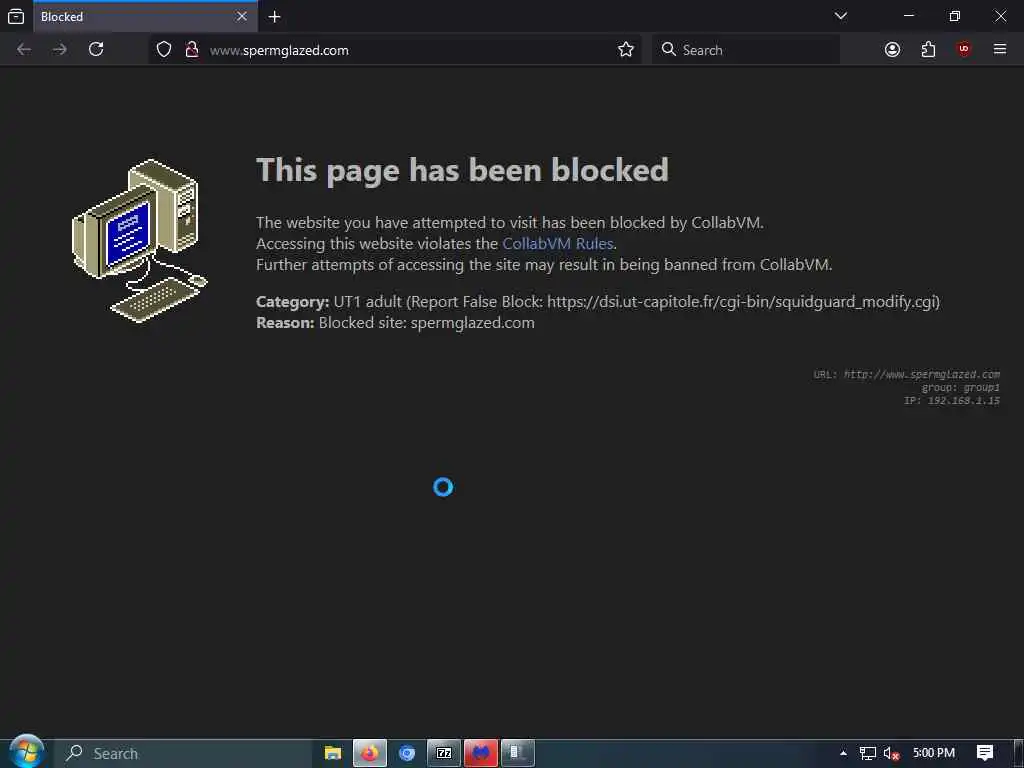Open File Explorer from the taskbar
Image resolution: width=1024 pixels, height=768 pixels.
[x=333, y=754]
